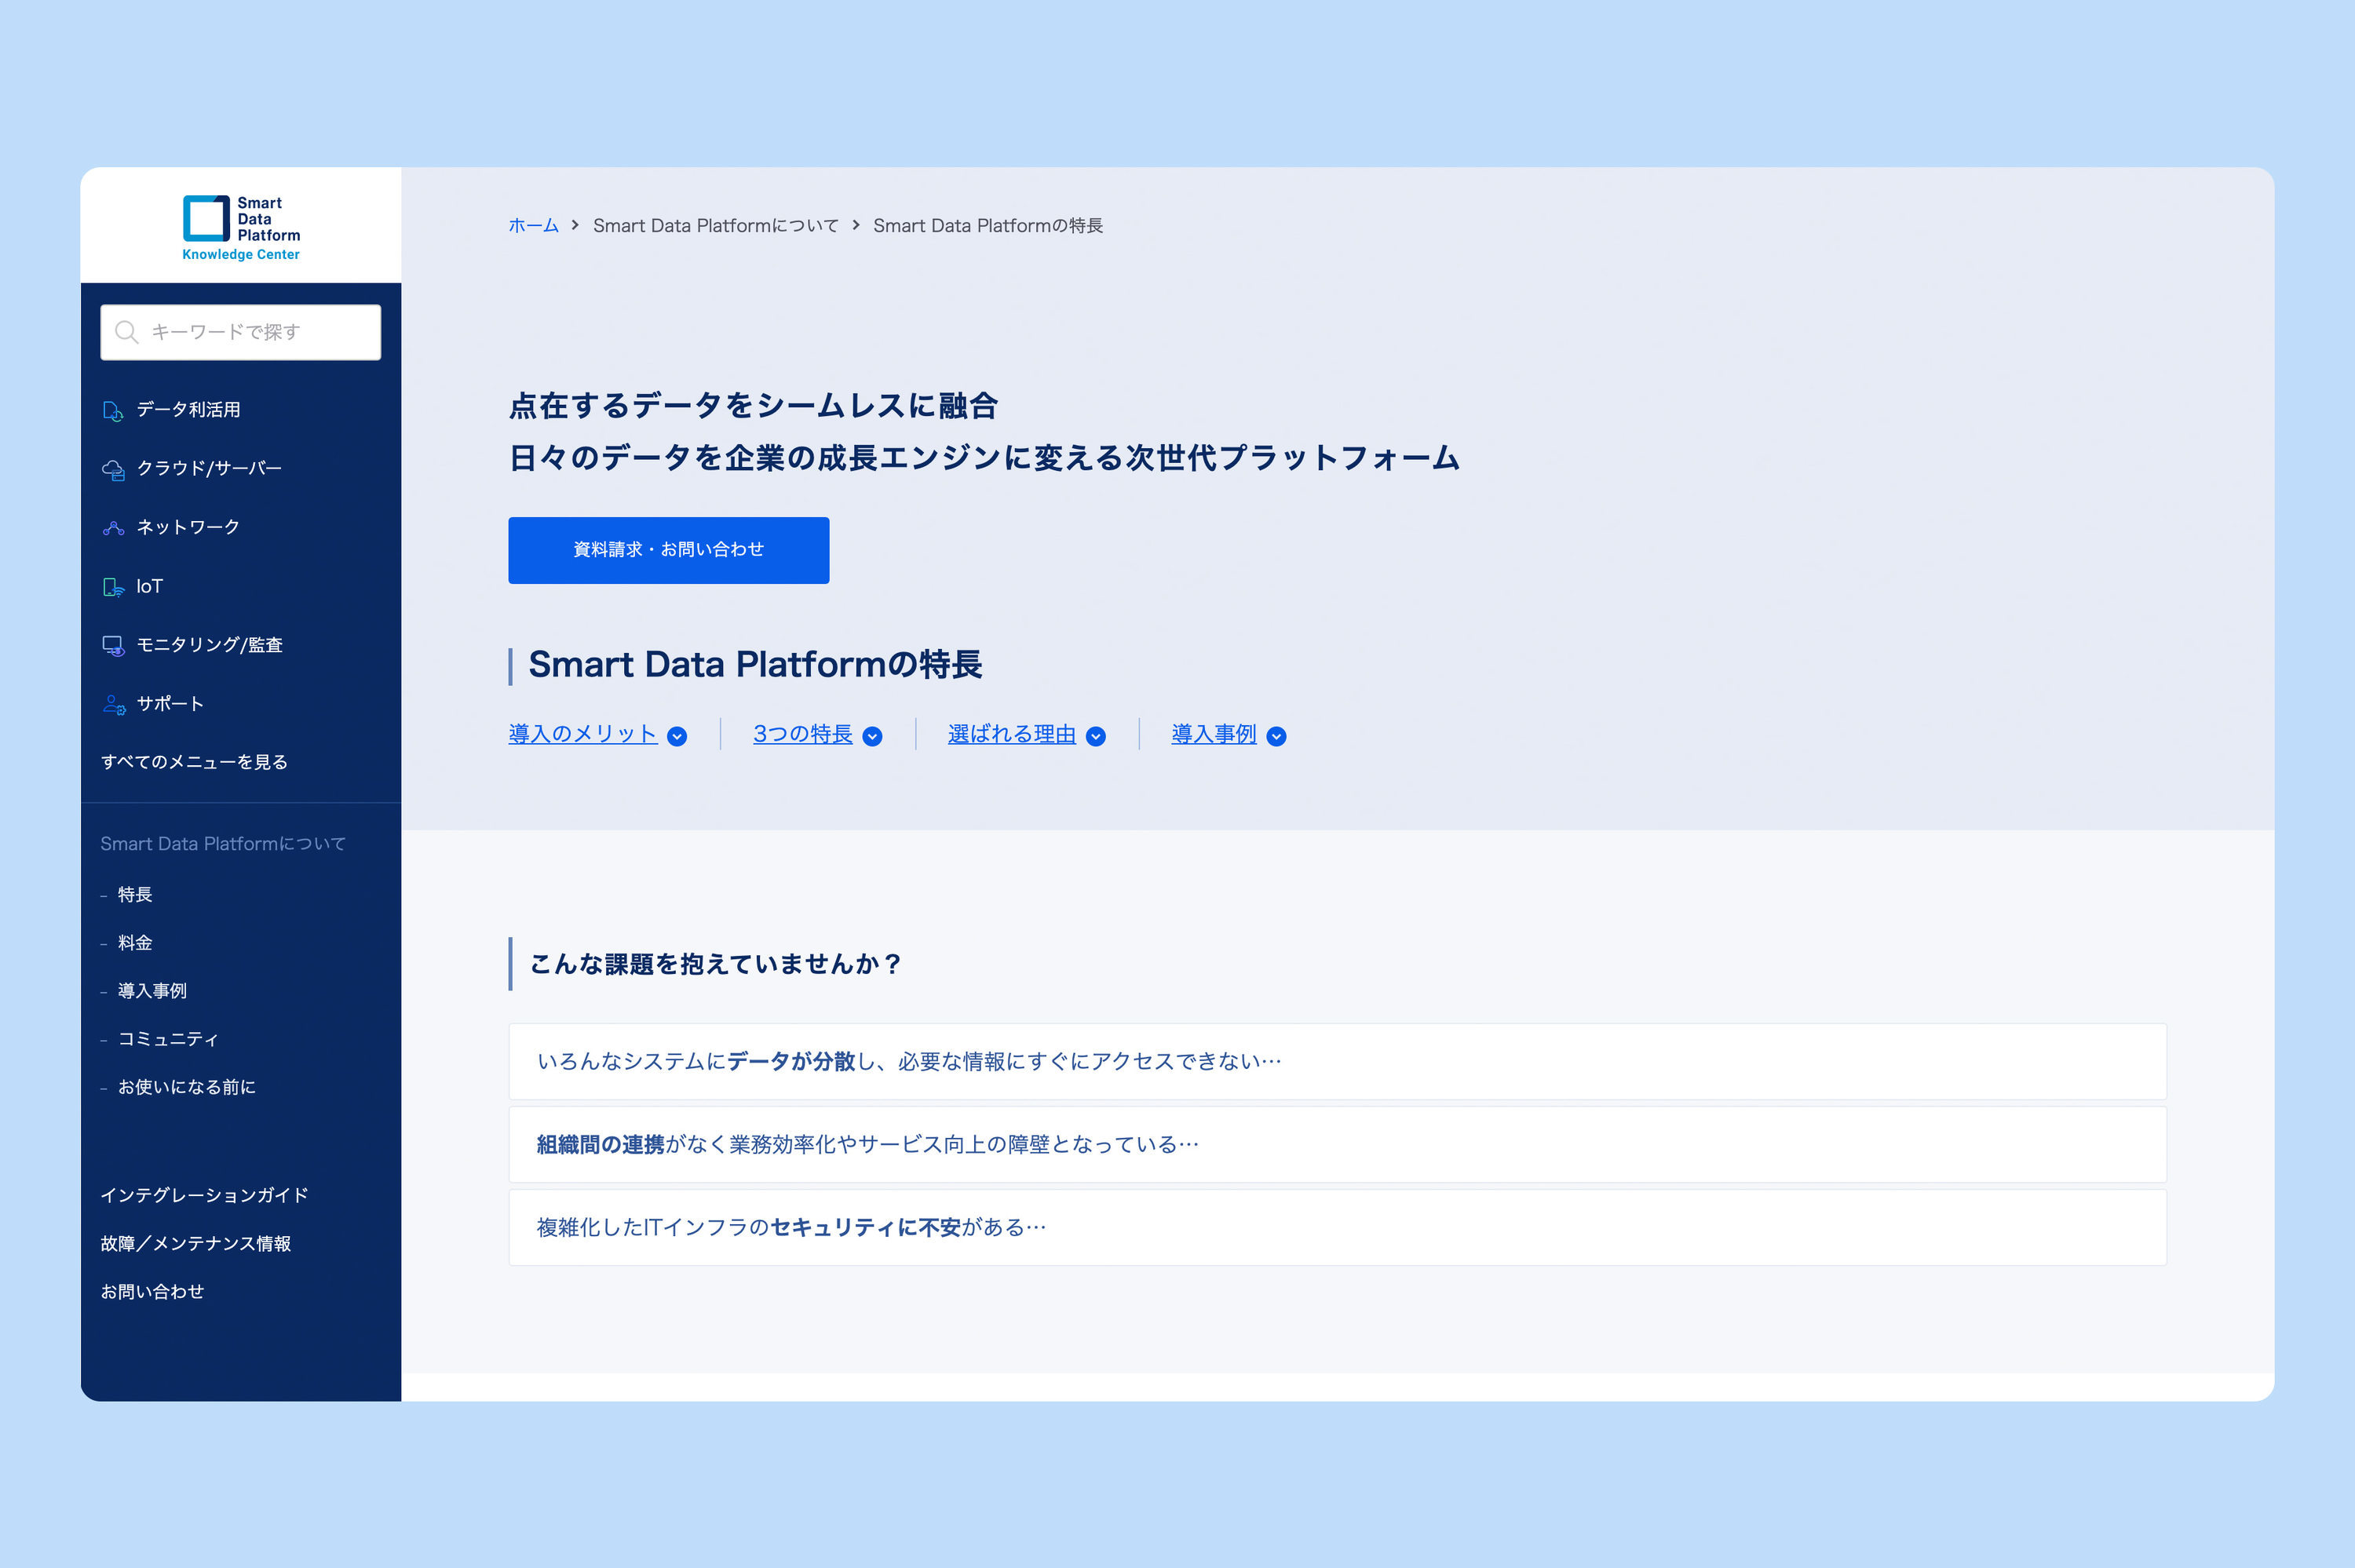Click the Smart Data Platformの特長 breadcrumb text
The height and width of the screenshot is (1568, 2355).
pyautogui.click(x=988, y=226)
